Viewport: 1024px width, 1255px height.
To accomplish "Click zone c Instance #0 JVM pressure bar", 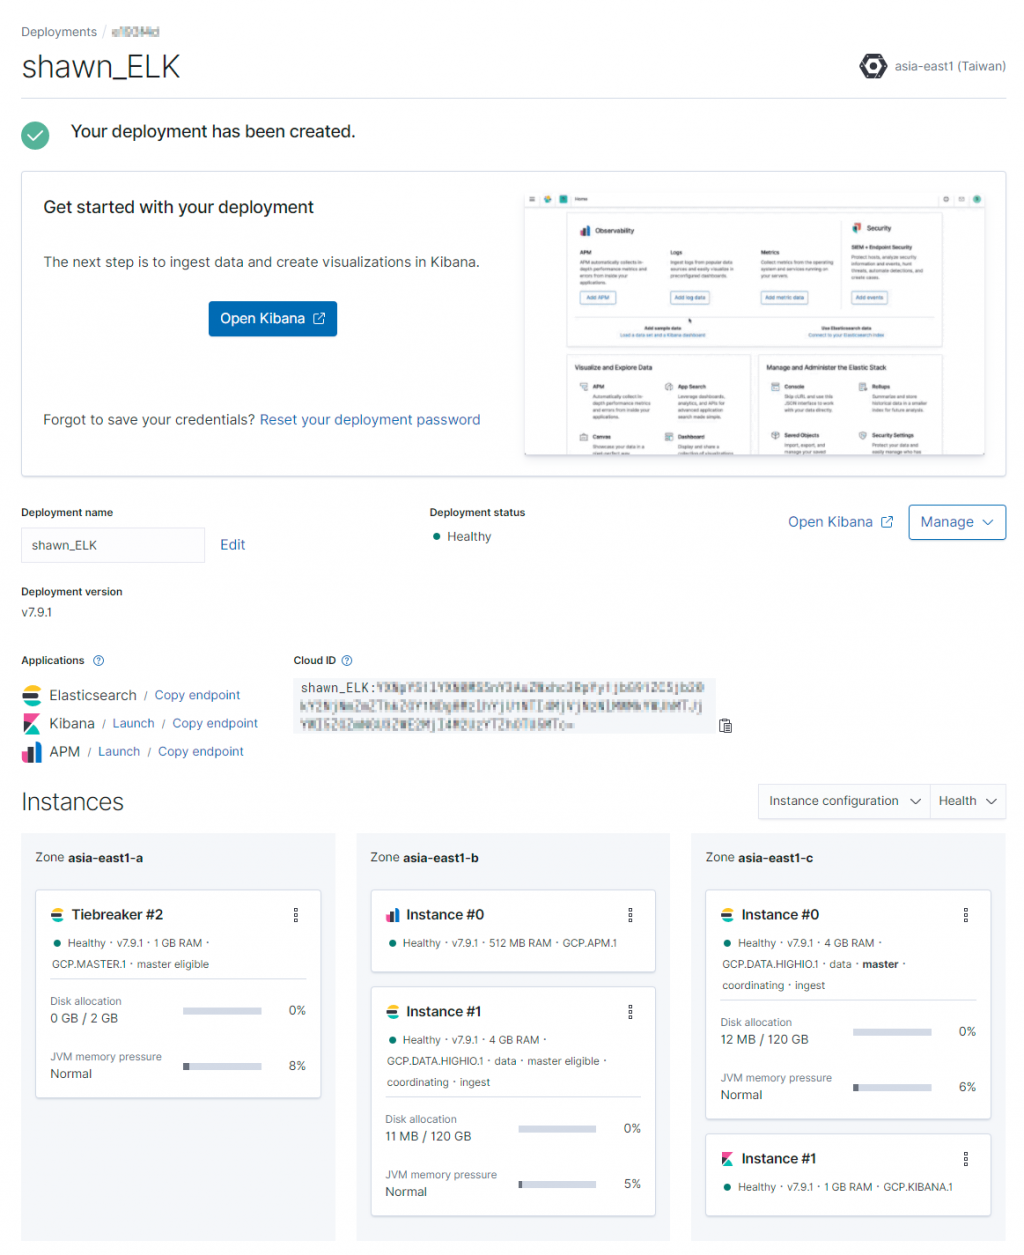I will [892, 1088].
